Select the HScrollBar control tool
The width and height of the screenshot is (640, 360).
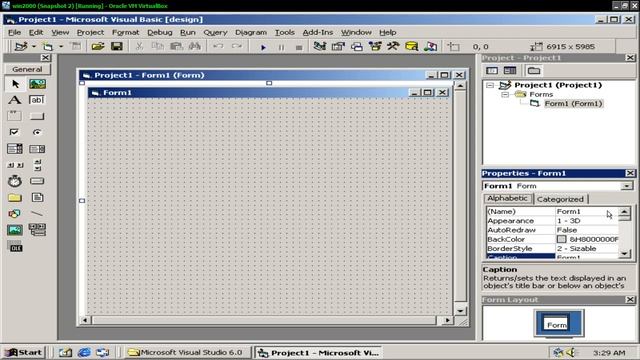click(x=15, y=165)
